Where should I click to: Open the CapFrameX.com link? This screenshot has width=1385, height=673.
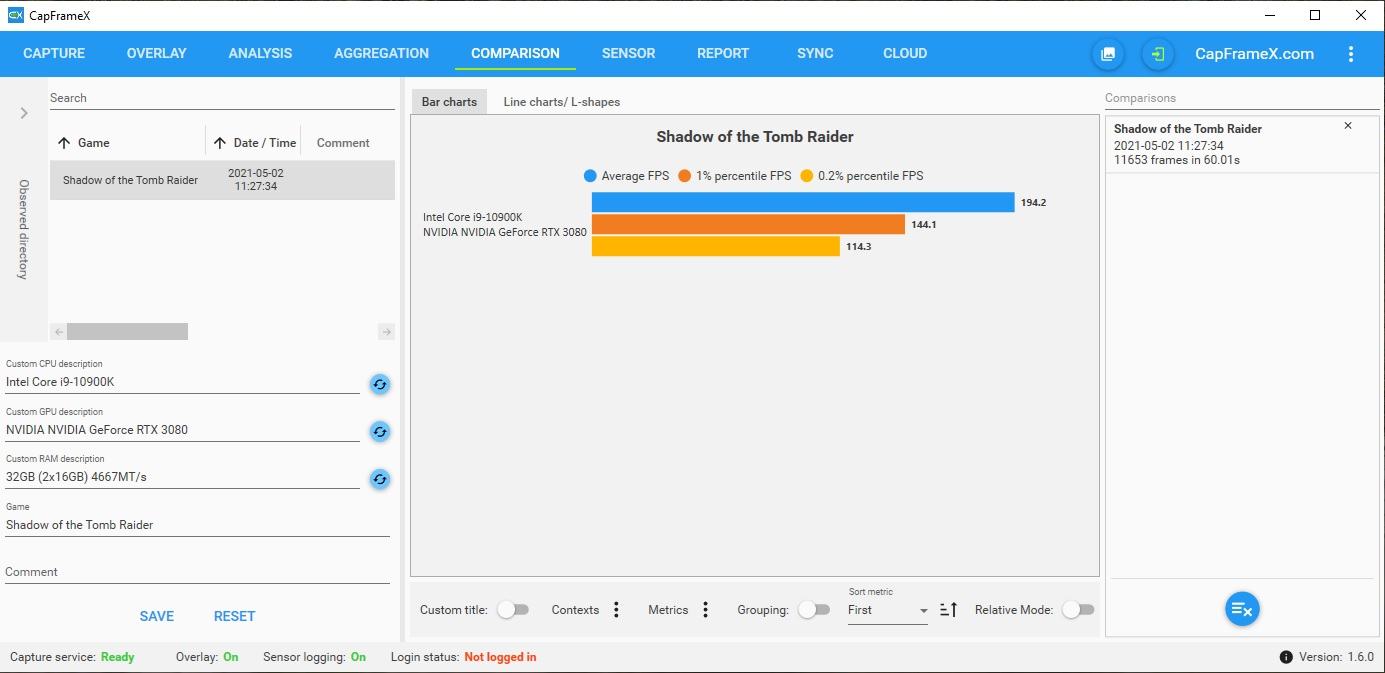click(x=1255, y=54)
